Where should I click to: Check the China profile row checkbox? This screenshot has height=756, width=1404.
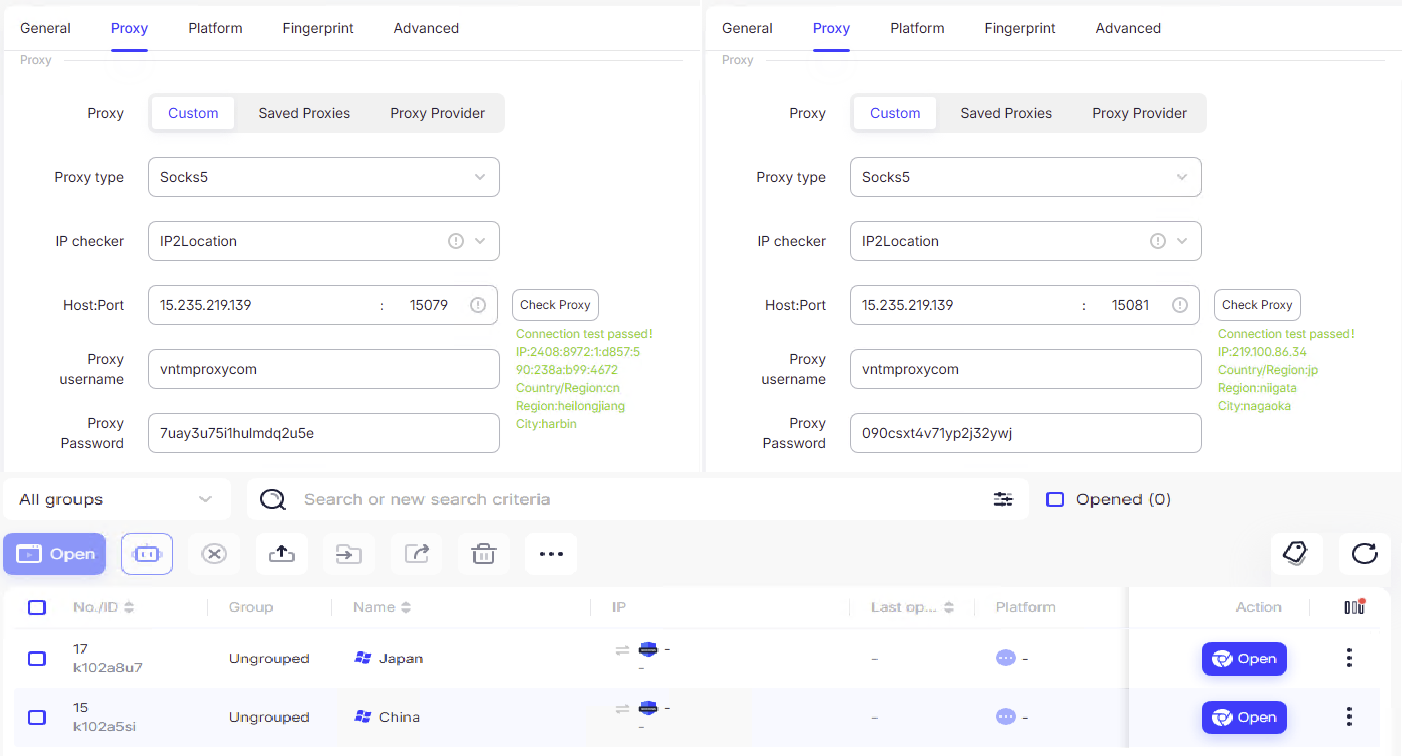tap(37, 717)
